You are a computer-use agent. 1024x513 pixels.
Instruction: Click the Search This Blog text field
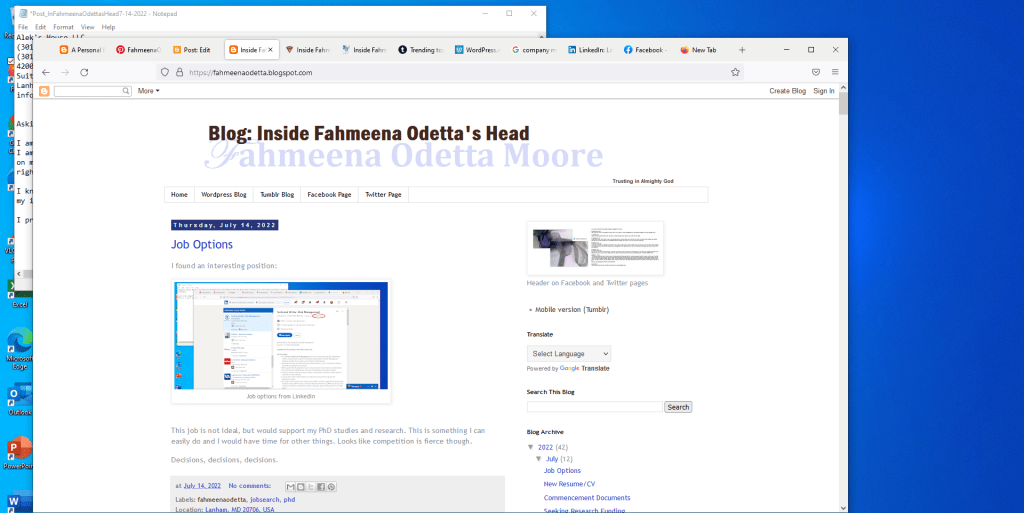[594, 407]
